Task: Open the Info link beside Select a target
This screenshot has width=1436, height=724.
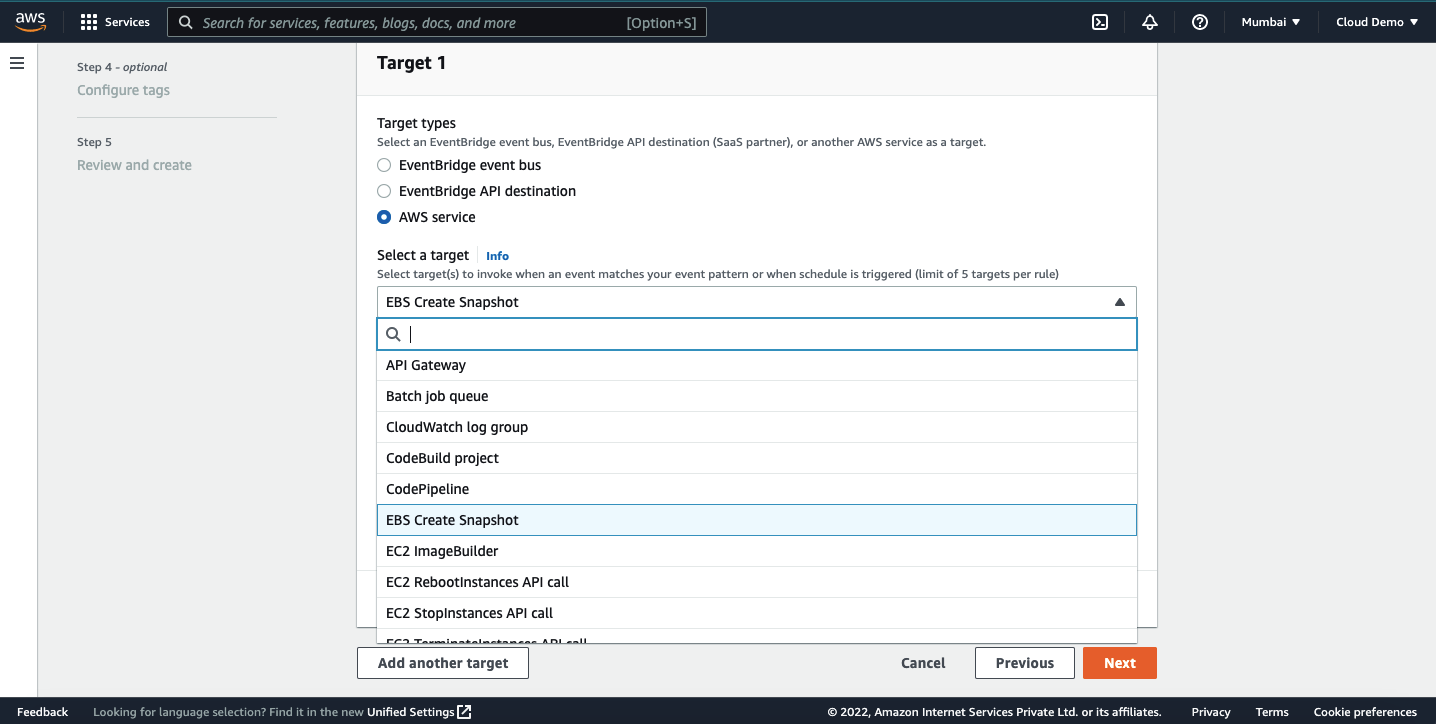Action: tap(497, 256)
